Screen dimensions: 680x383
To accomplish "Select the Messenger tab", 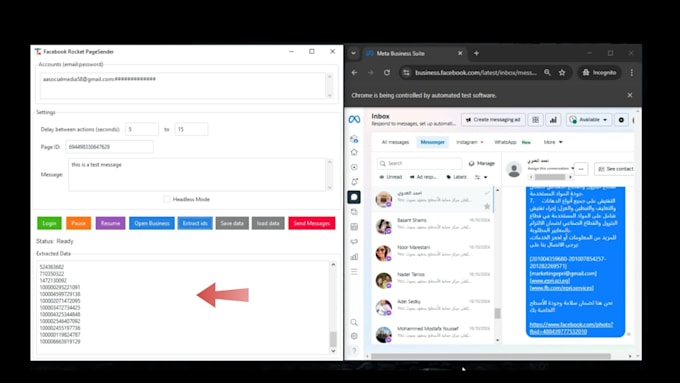I will click(x=432, y=142).
